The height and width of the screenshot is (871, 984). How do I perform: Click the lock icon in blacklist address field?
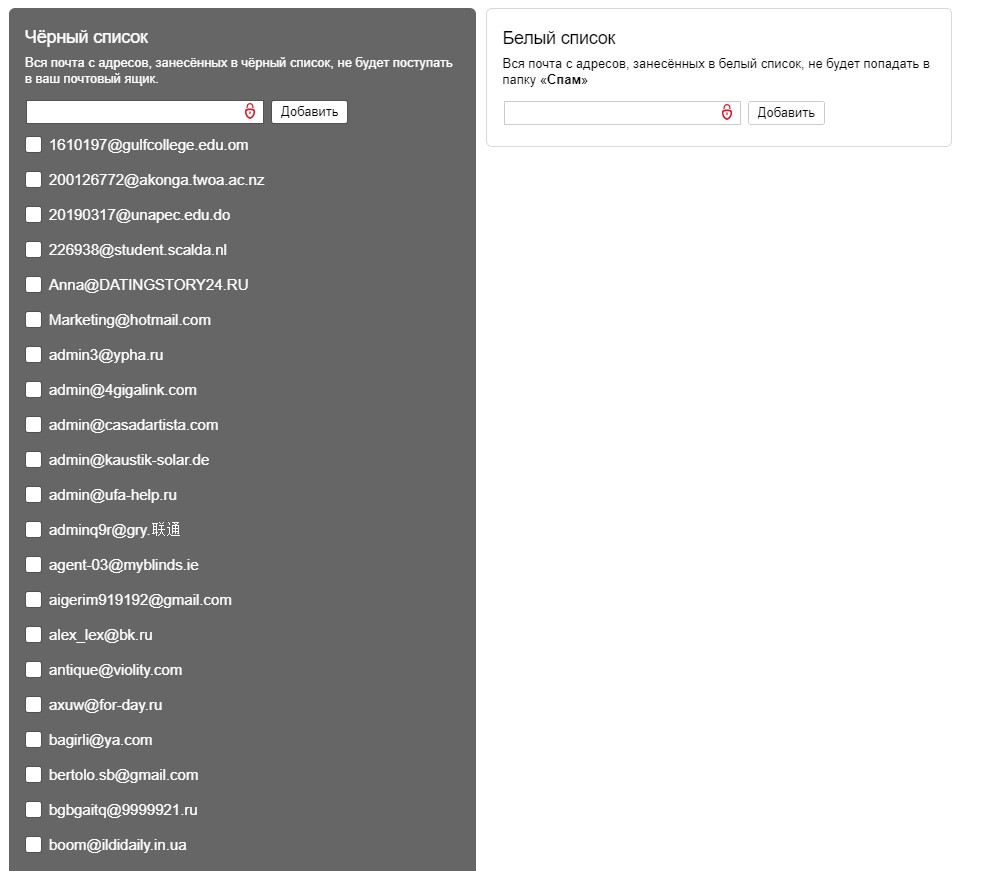coord(250,112)
